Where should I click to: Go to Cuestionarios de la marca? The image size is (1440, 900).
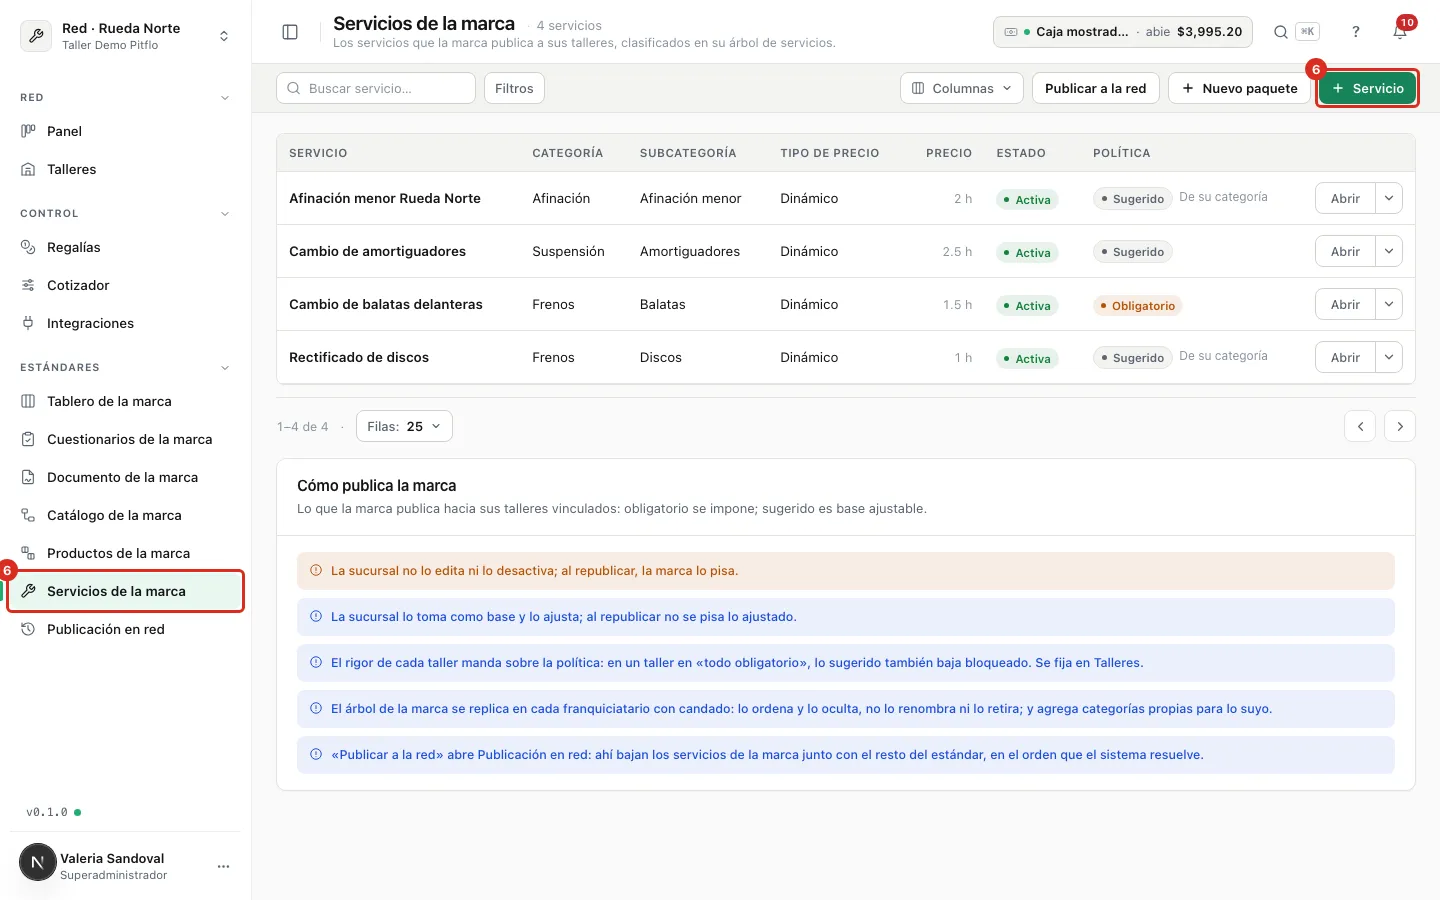pos(126,439)
